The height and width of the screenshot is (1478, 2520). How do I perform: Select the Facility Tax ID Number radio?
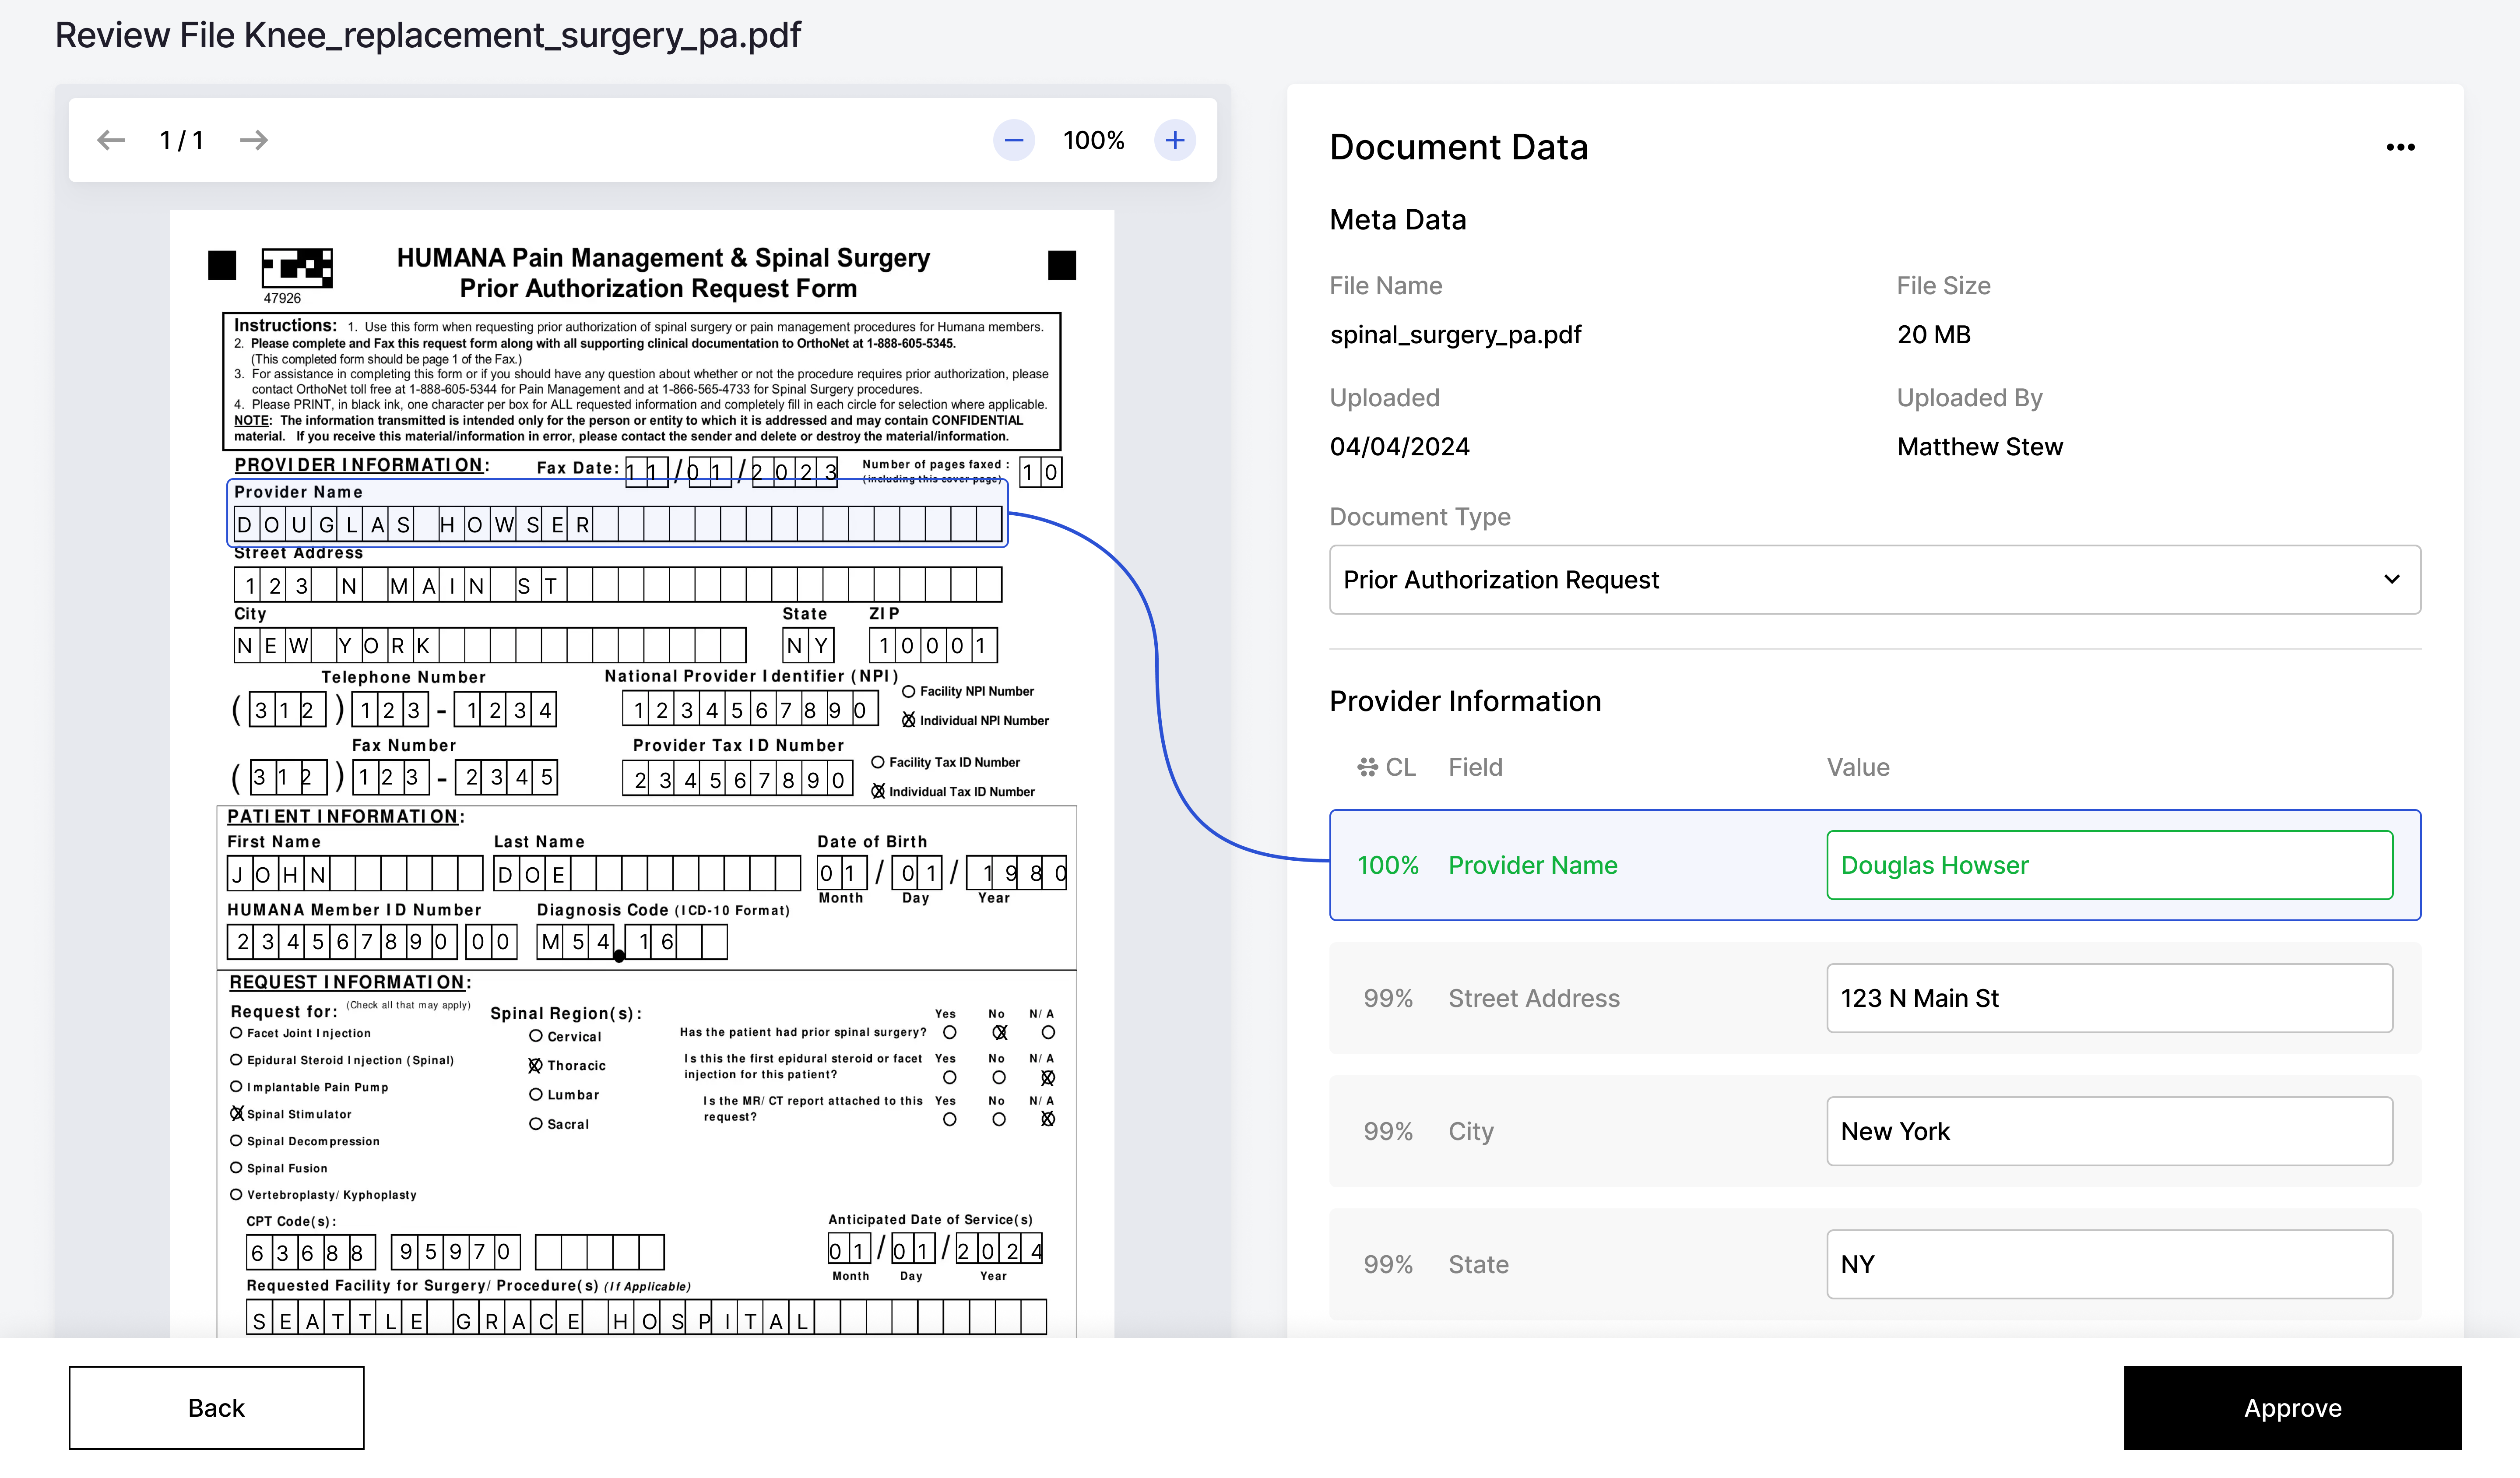coord(878,762)
